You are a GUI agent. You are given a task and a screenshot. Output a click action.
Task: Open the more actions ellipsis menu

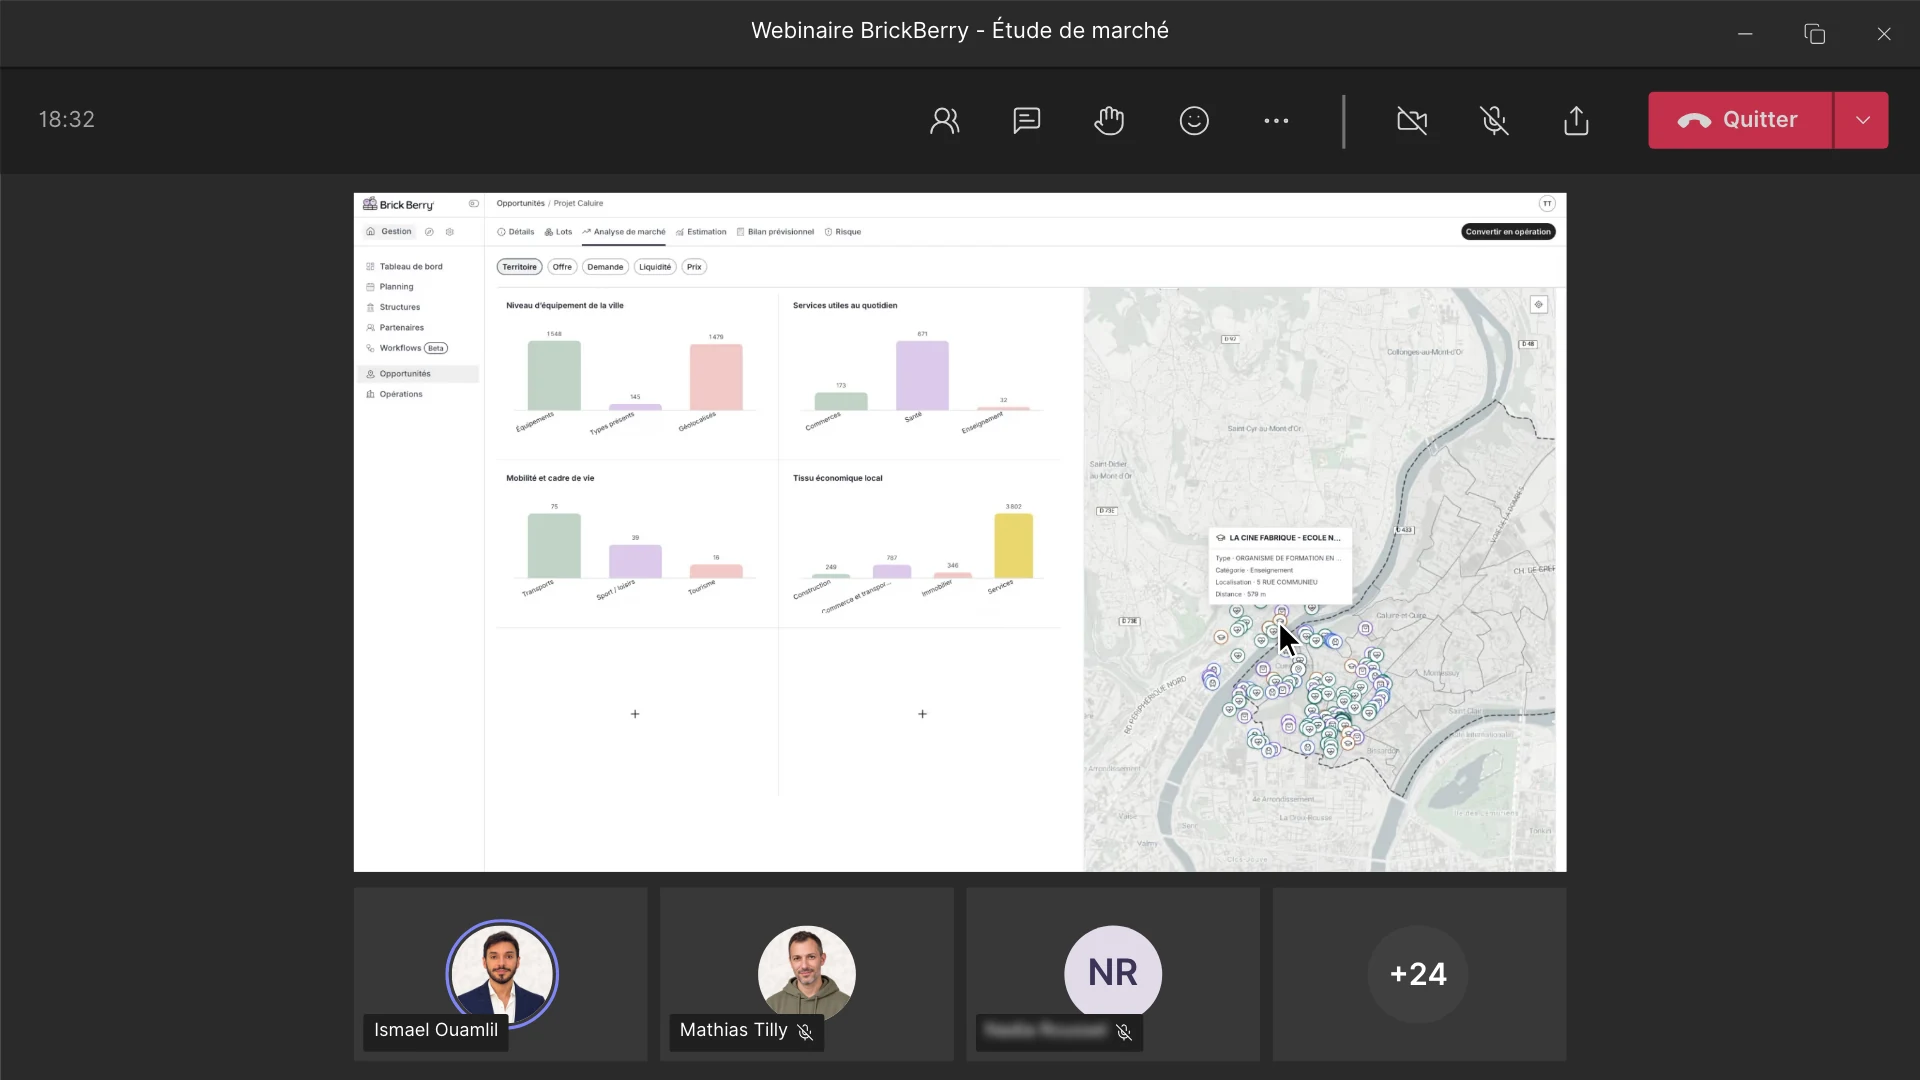(1276, 120)
